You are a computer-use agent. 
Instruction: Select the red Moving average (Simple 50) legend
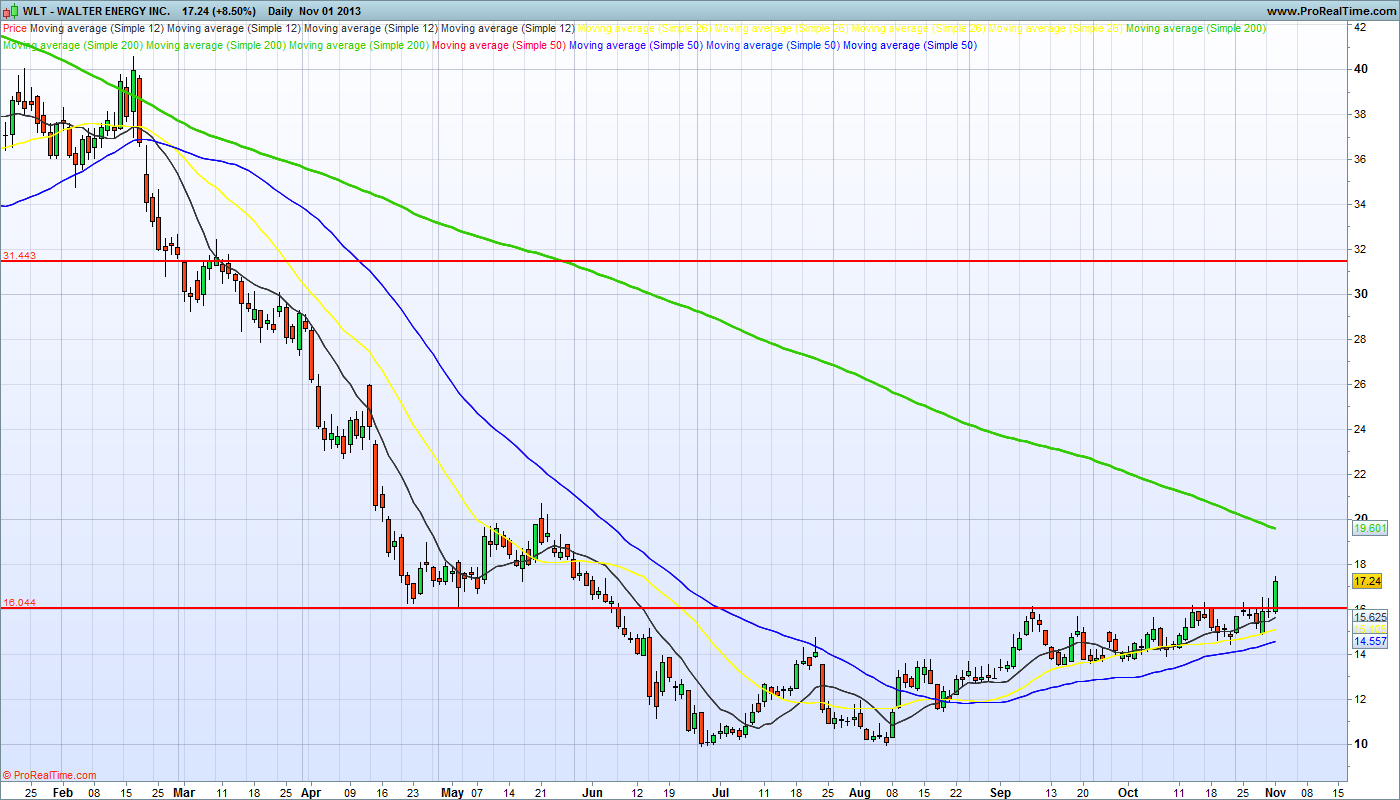[499, 45]
